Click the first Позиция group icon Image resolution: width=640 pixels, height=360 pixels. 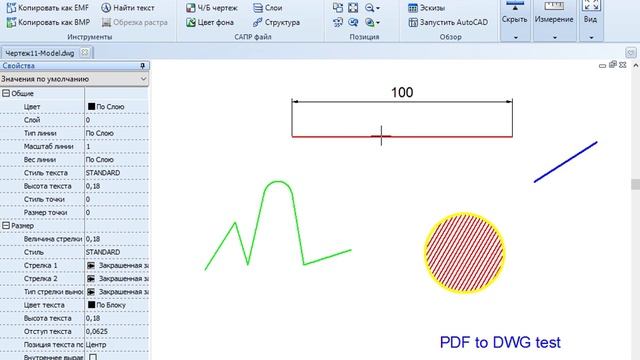click(x=338, y=8)
